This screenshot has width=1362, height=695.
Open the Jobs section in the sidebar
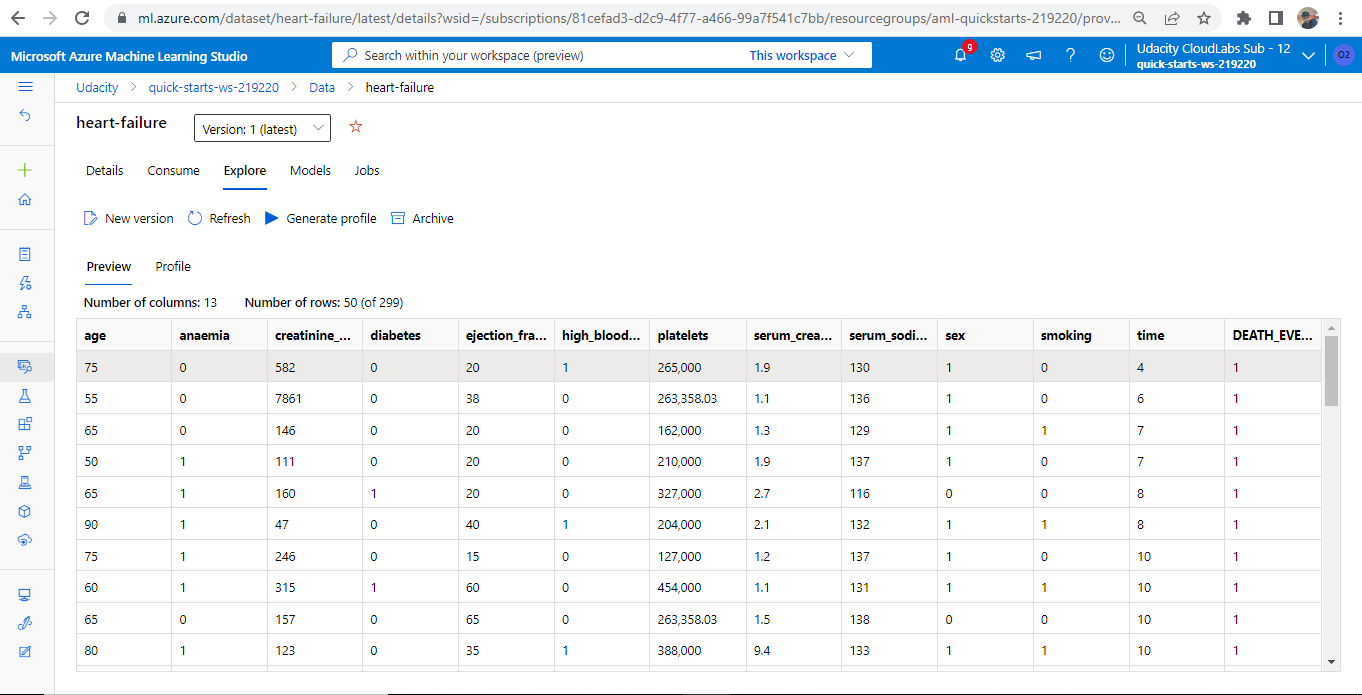coord(27,395)
